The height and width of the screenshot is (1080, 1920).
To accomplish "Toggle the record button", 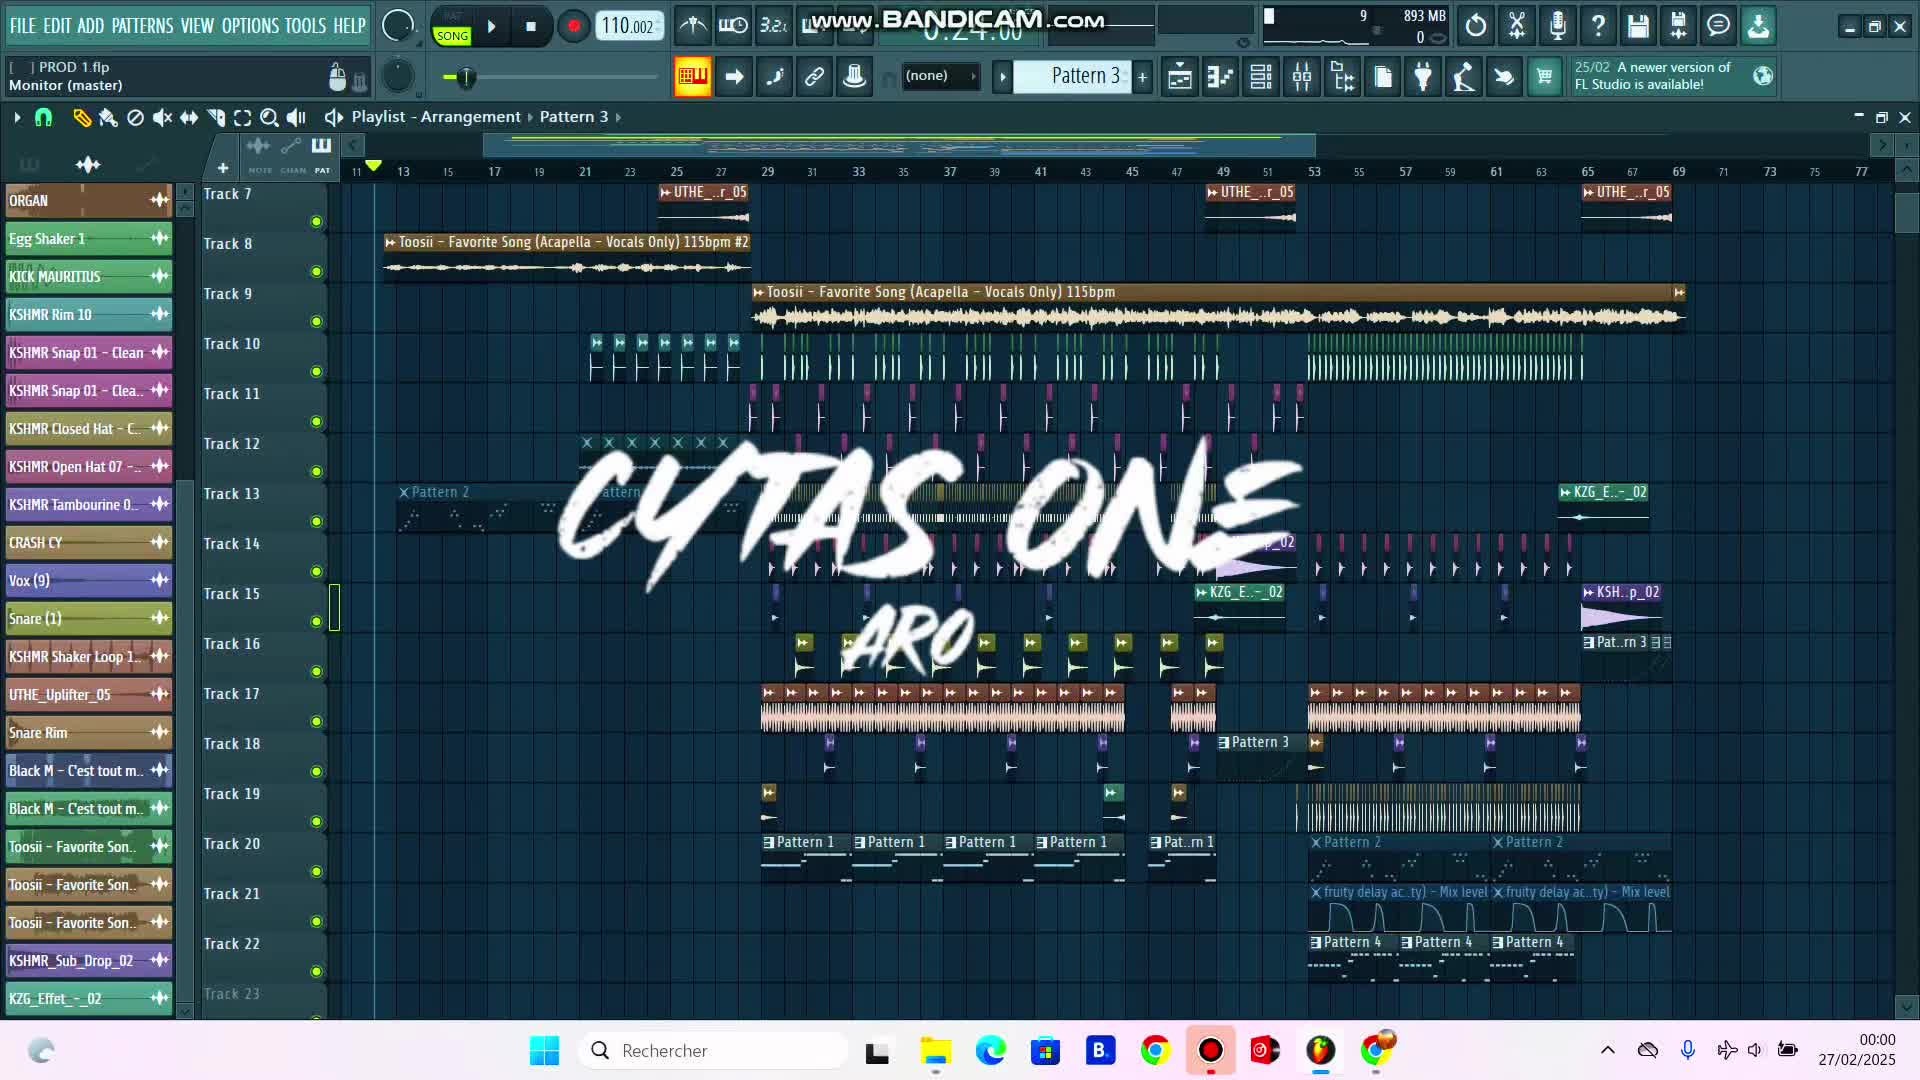I will (x=573, y=26).
